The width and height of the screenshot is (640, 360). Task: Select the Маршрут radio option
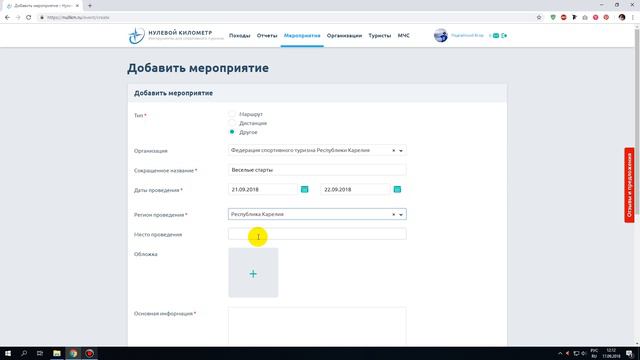(x=232, y=114)
